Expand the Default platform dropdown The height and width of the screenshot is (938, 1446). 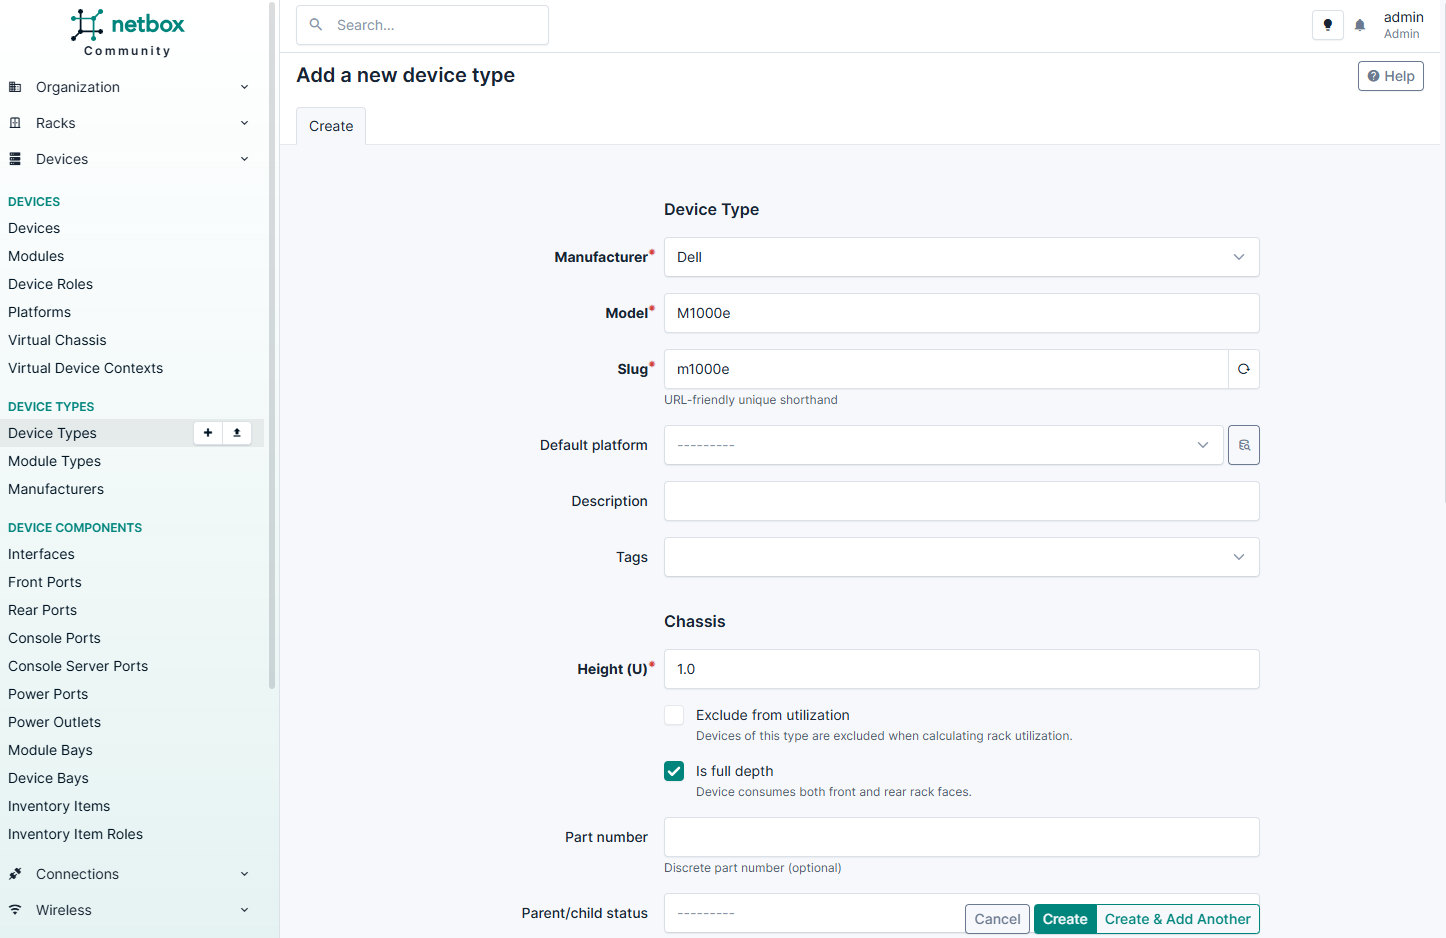[943, 445]
